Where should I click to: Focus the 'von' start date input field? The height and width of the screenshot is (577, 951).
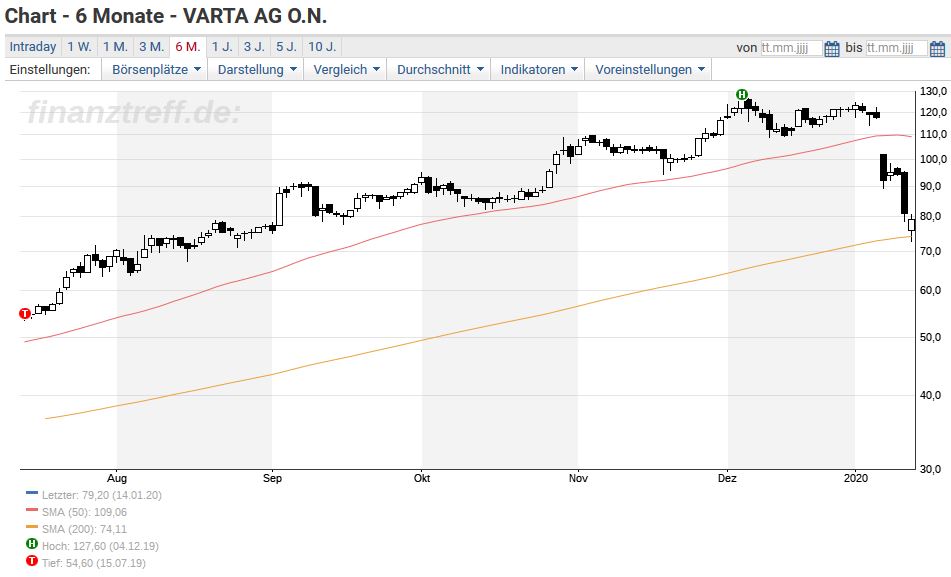[791, 48]
